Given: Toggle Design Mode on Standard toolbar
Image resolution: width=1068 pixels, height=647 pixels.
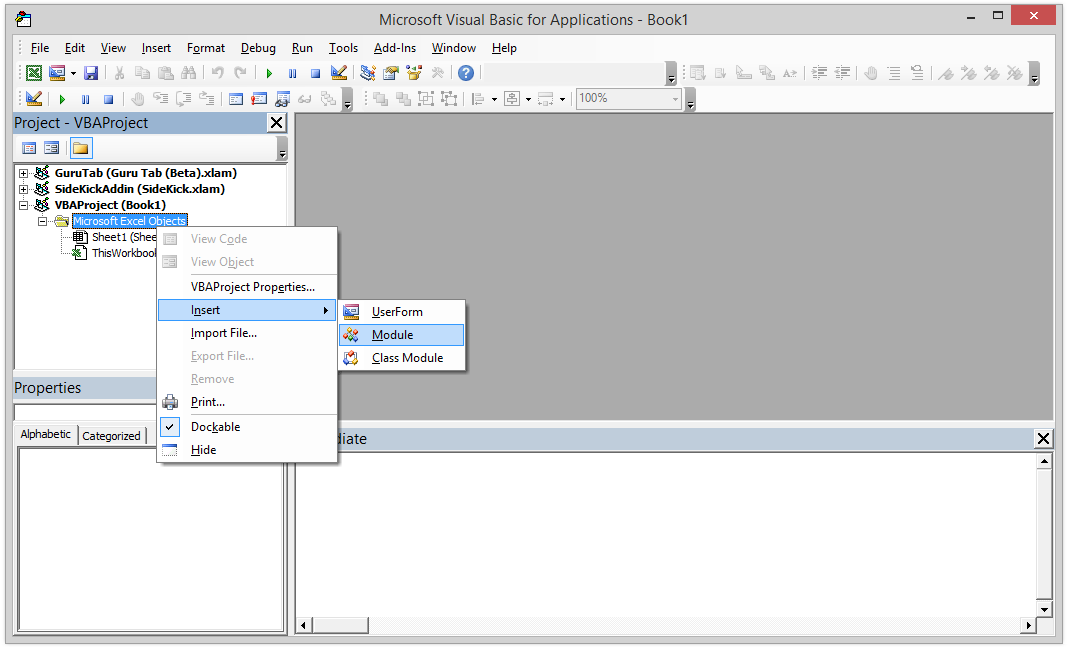Looking at the screenshot, I should click(x=339, y=73).
